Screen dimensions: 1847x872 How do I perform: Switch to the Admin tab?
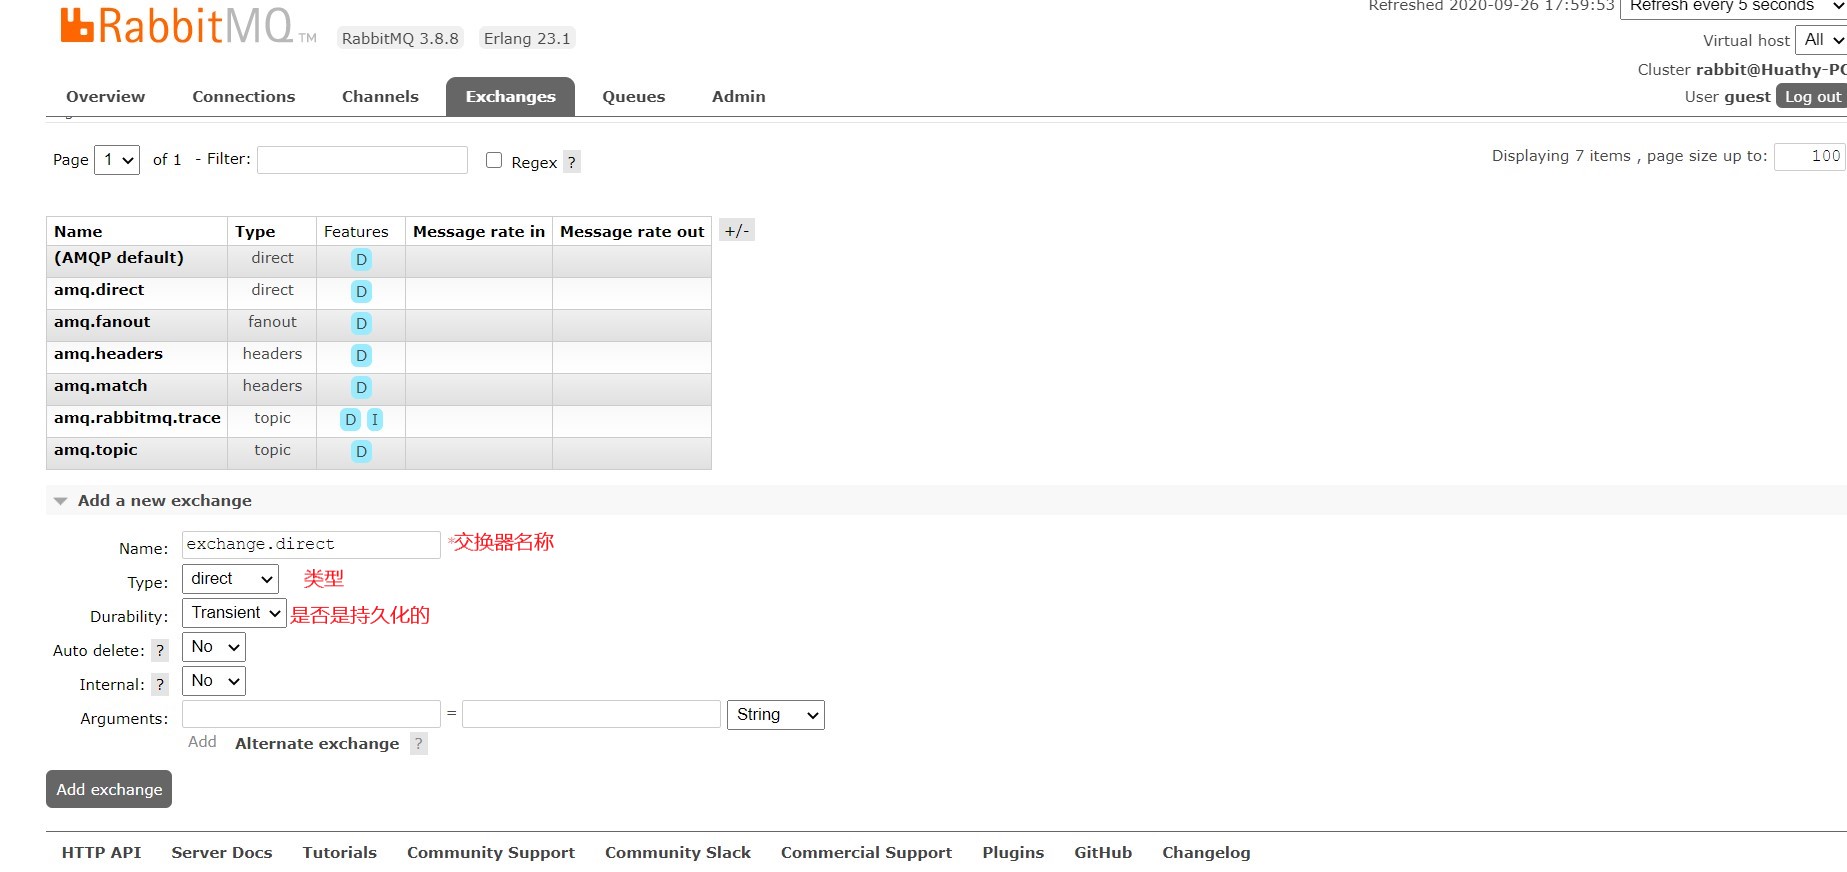point(738,97)
